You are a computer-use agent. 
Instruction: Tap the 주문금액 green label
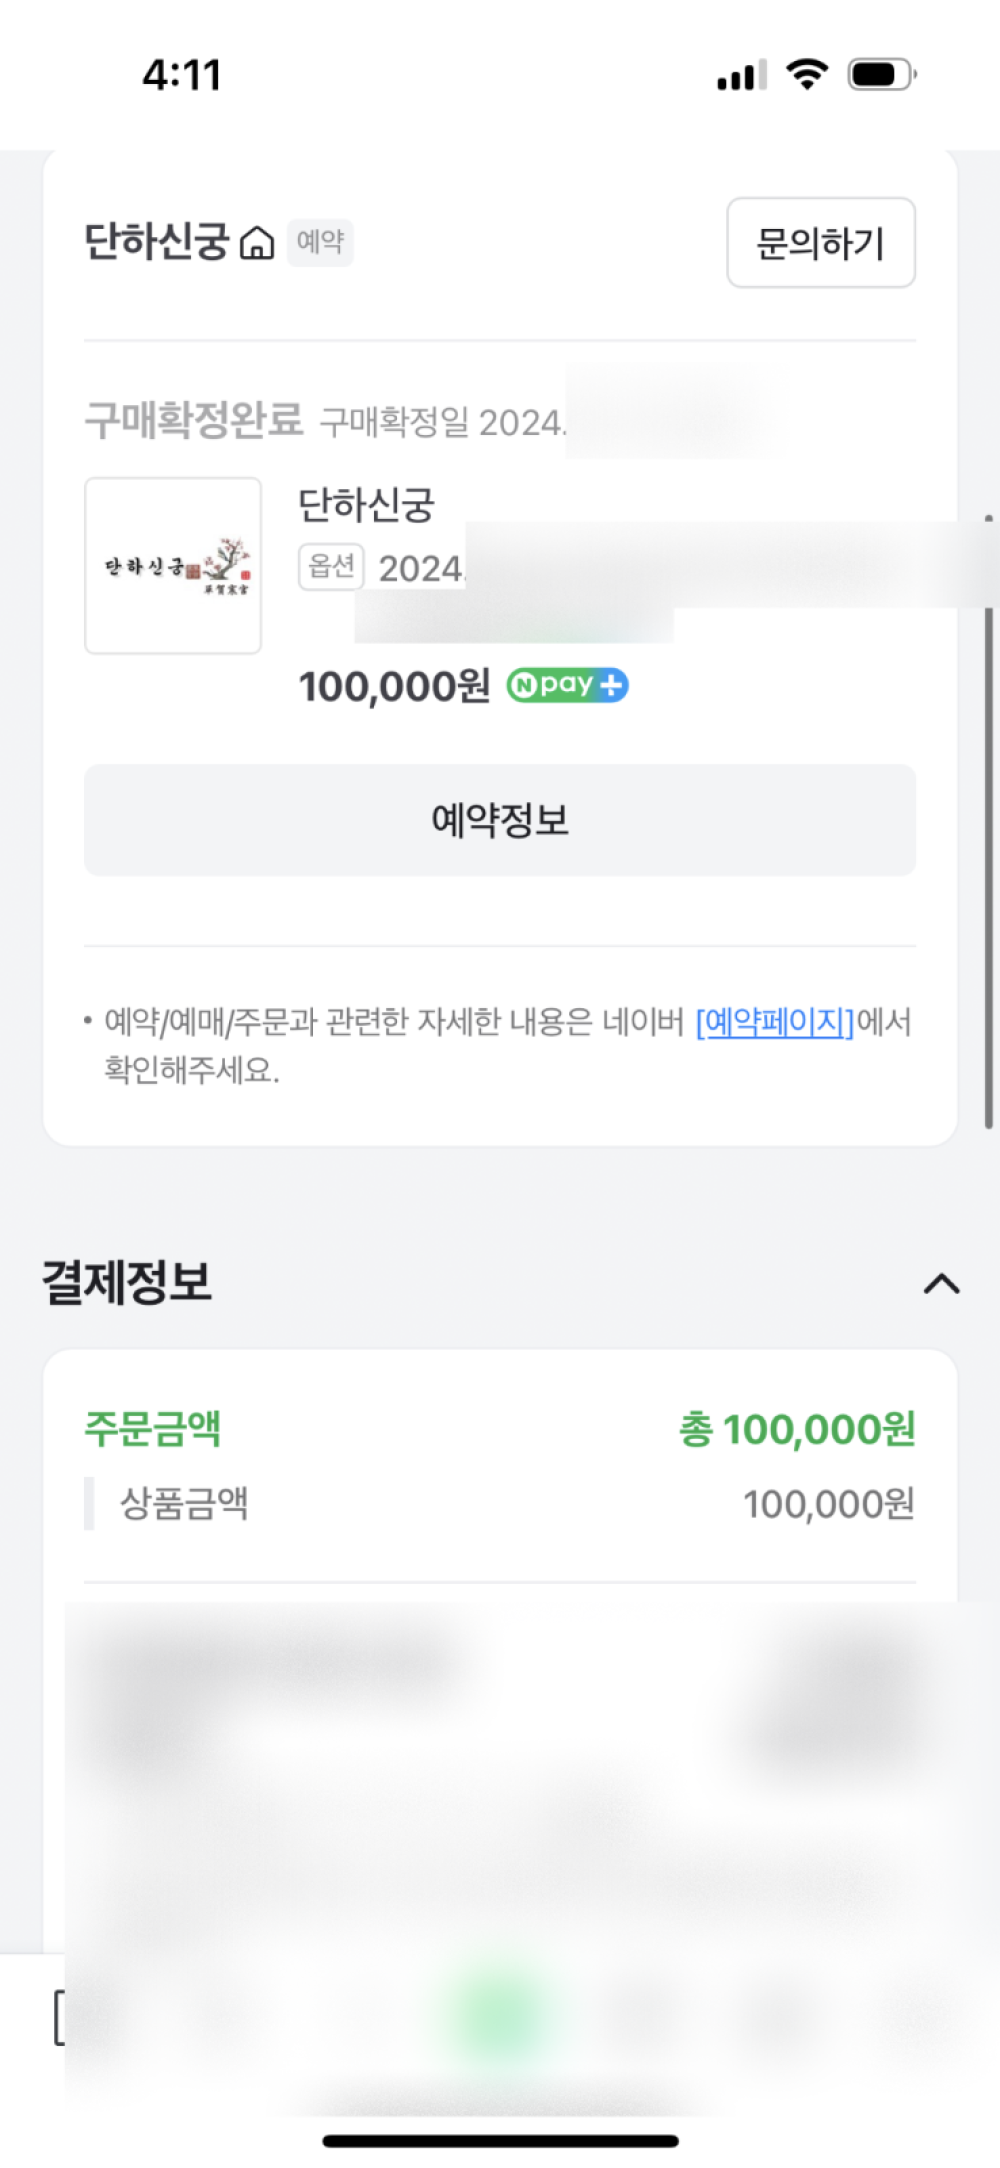pos(152,1428)
